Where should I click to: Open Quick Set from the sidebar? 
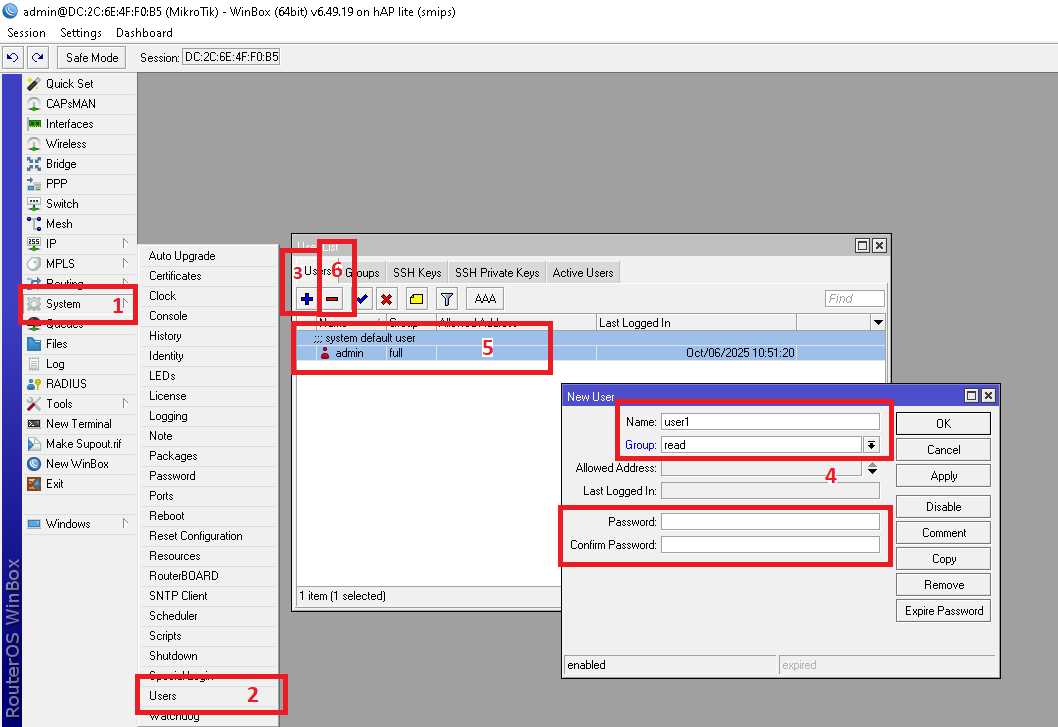(69, 84)
